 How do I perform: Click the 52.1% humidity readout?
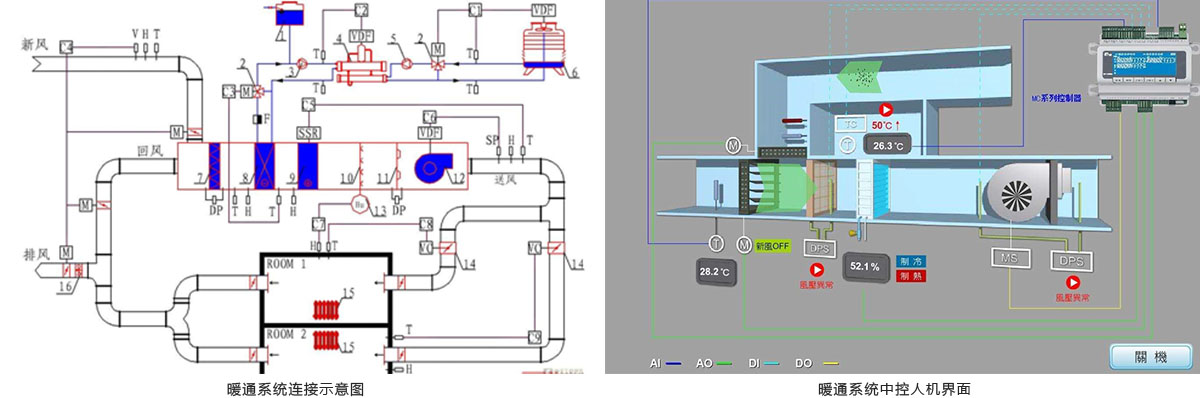click(x=865, y=267)
